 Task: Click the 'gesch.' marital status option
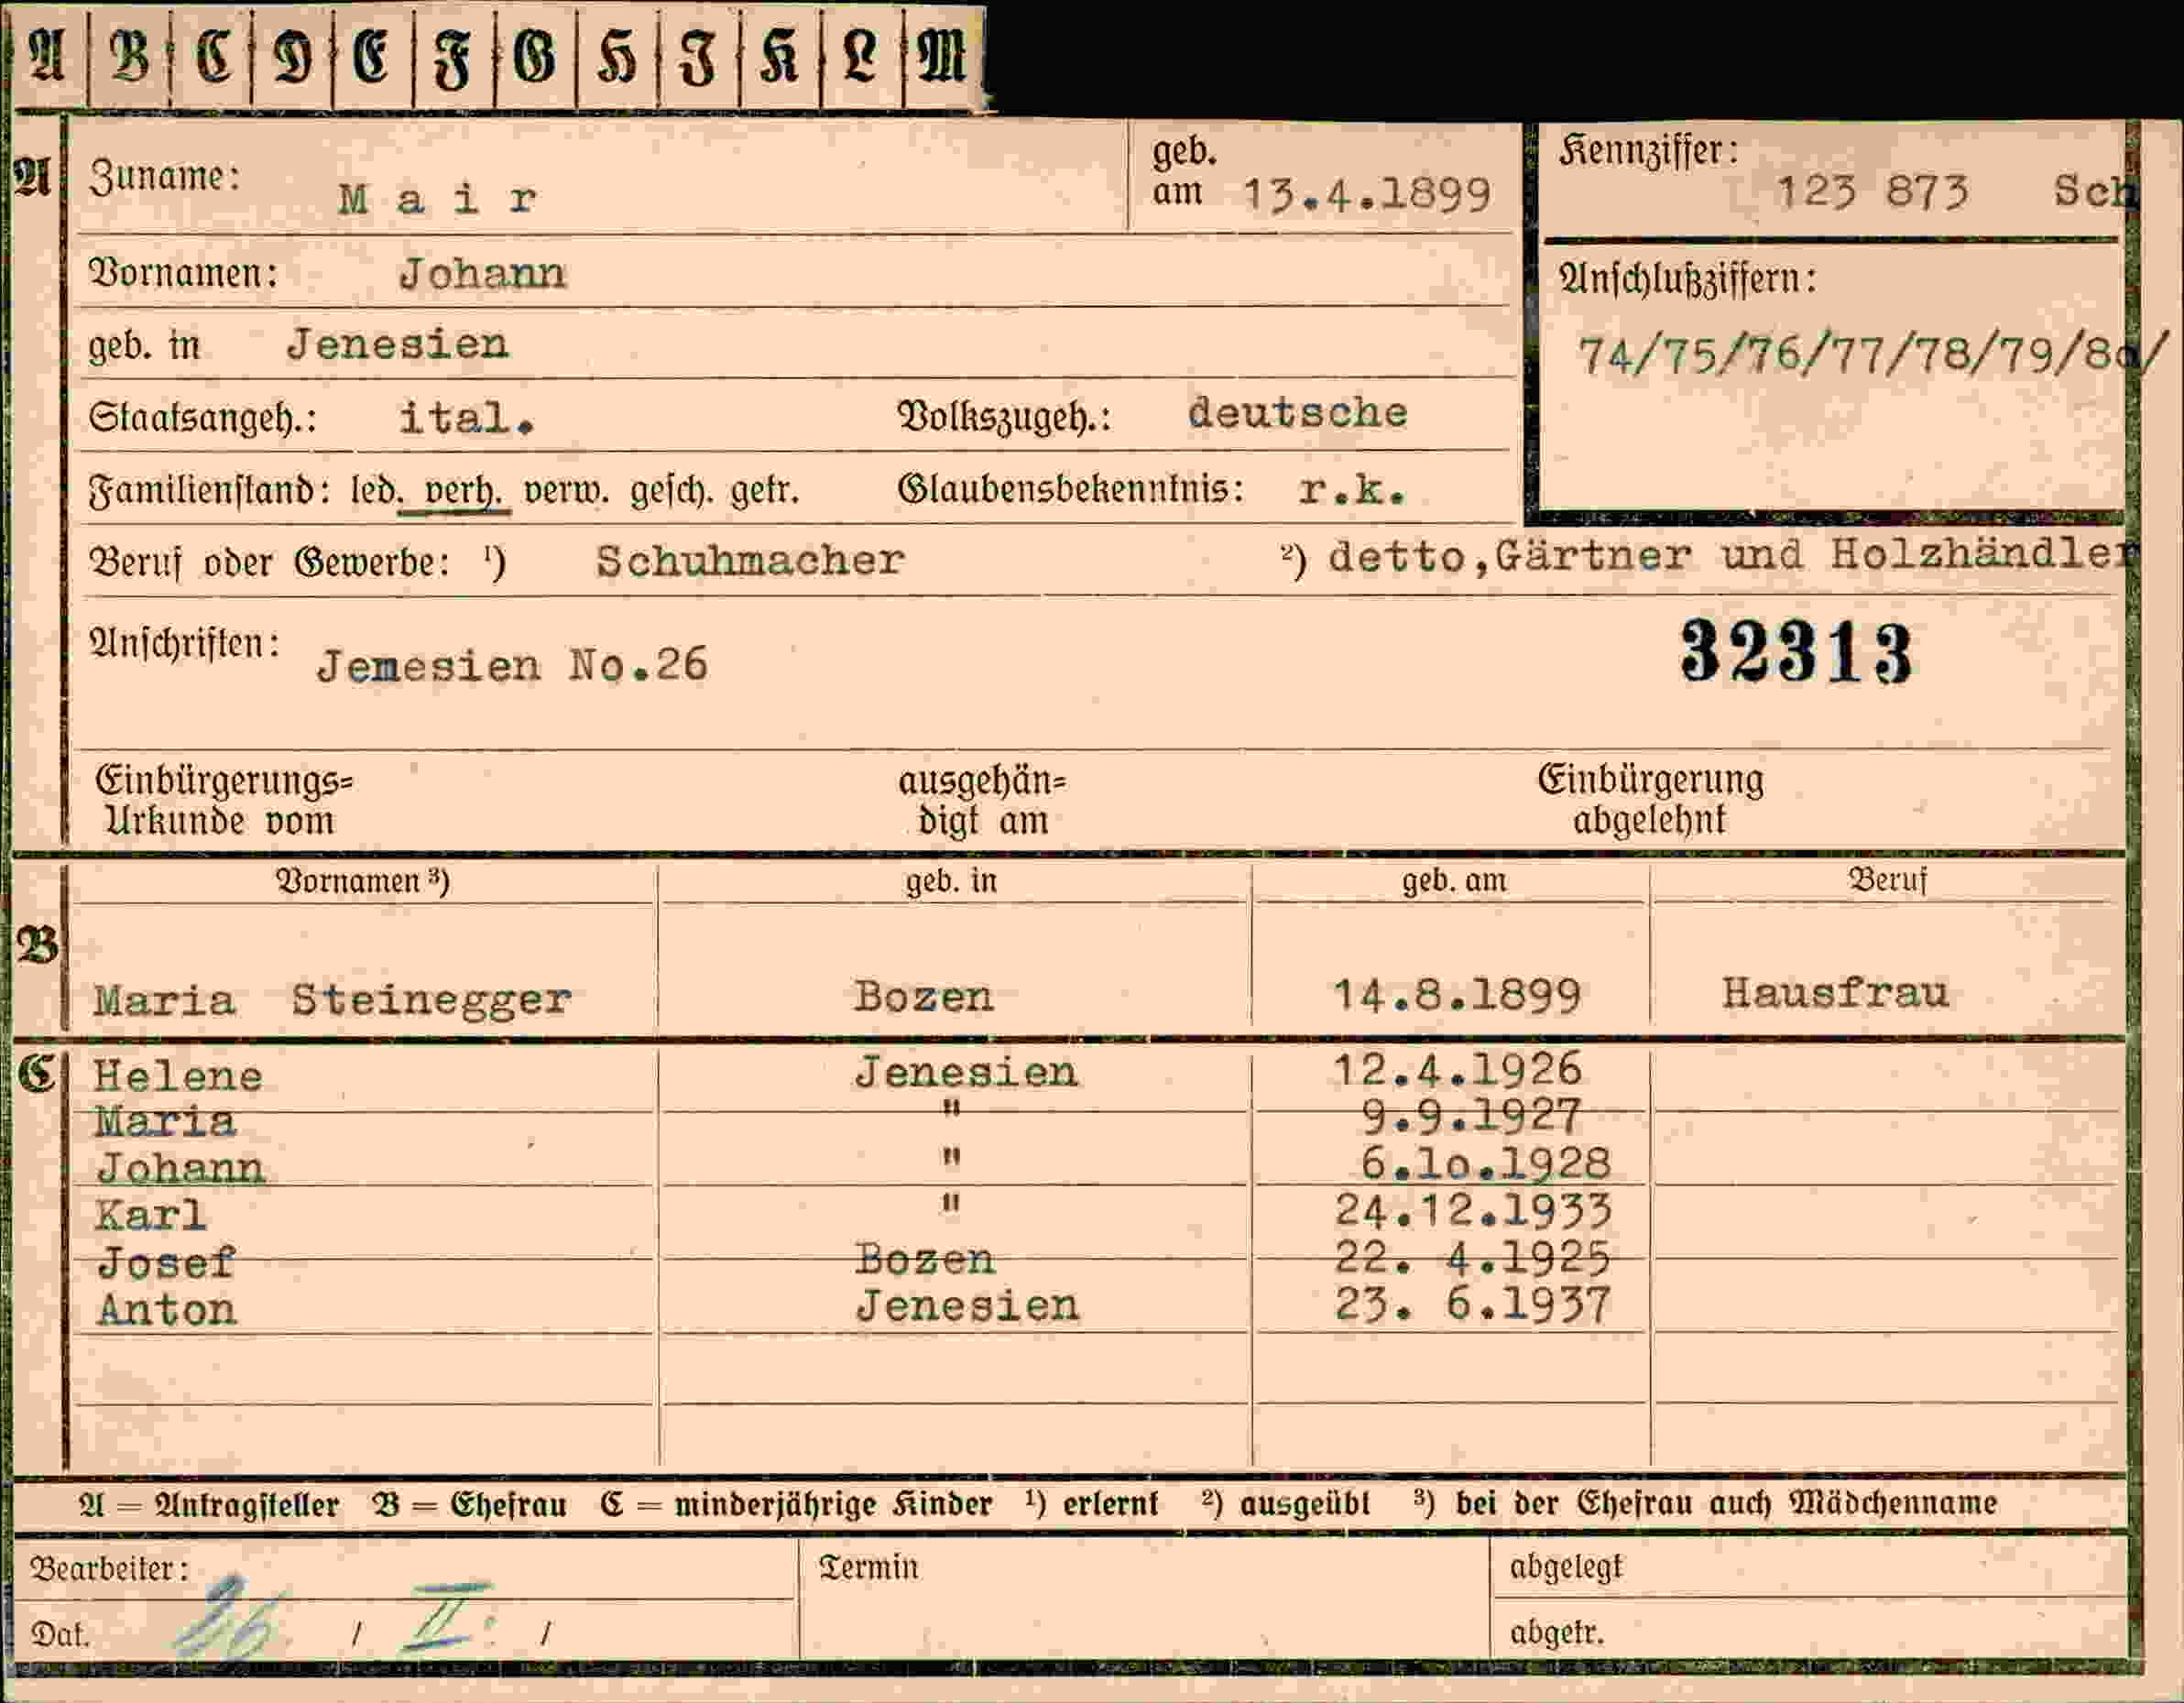(672, 491)
